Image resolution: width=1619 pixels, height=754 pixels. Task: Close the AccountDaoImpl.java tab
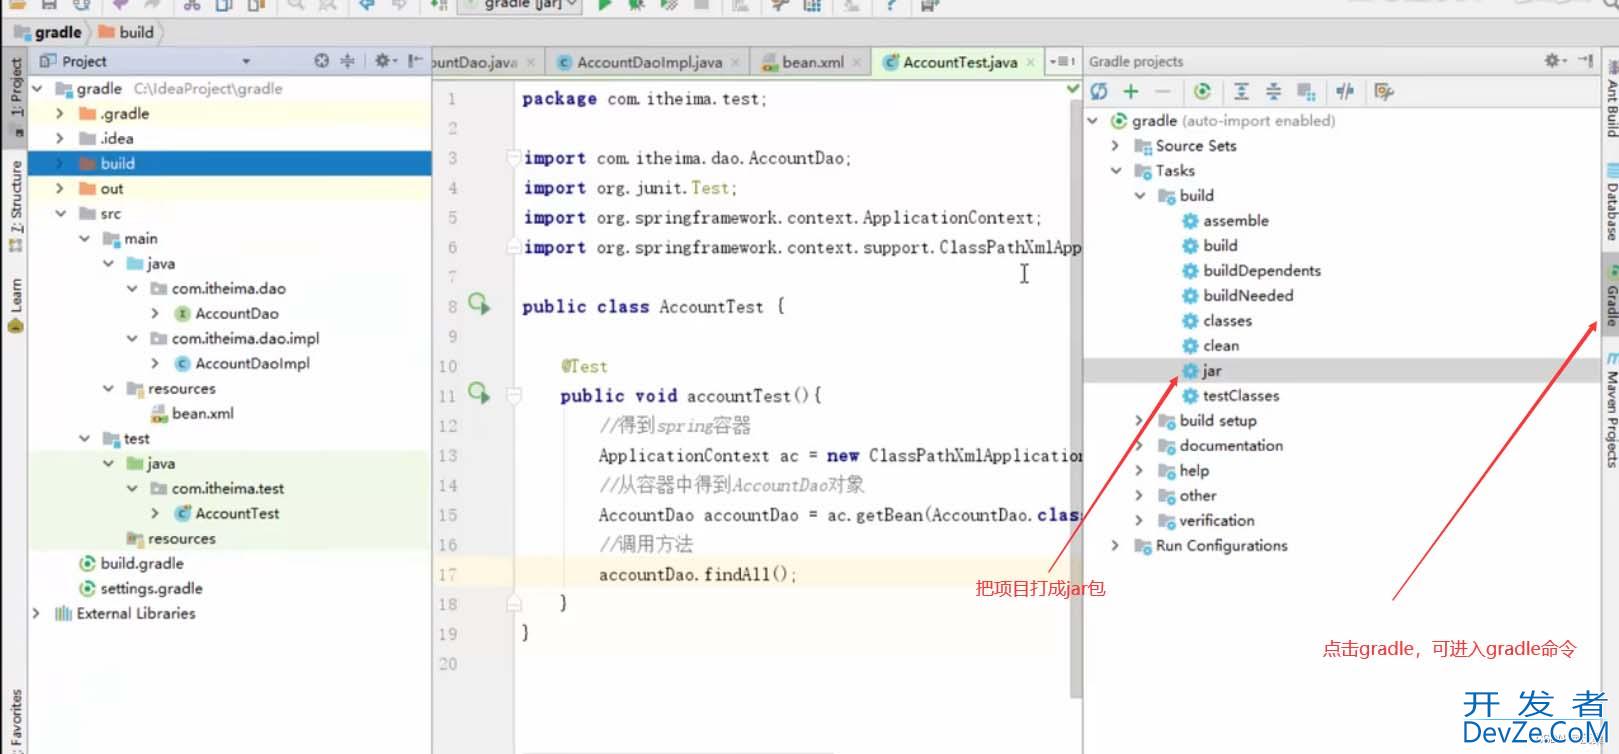coord(735,62)
